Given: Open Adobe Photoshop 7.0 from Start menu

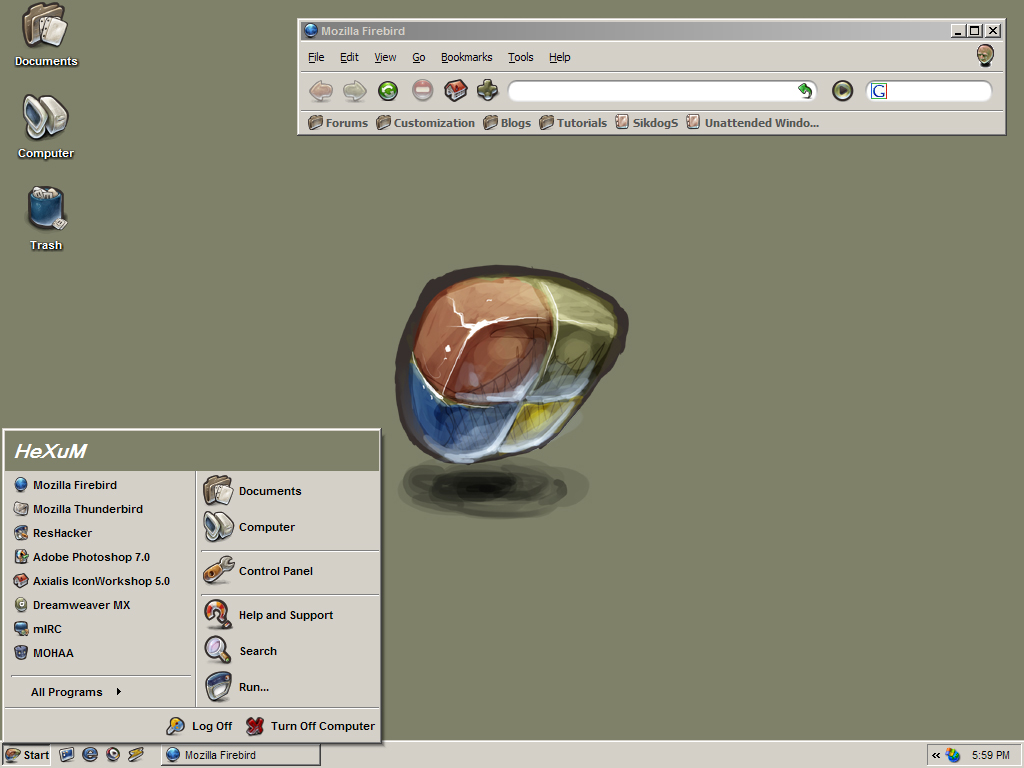Looking at the screenshot, I should pyautogui.click(x=91, y=557).
